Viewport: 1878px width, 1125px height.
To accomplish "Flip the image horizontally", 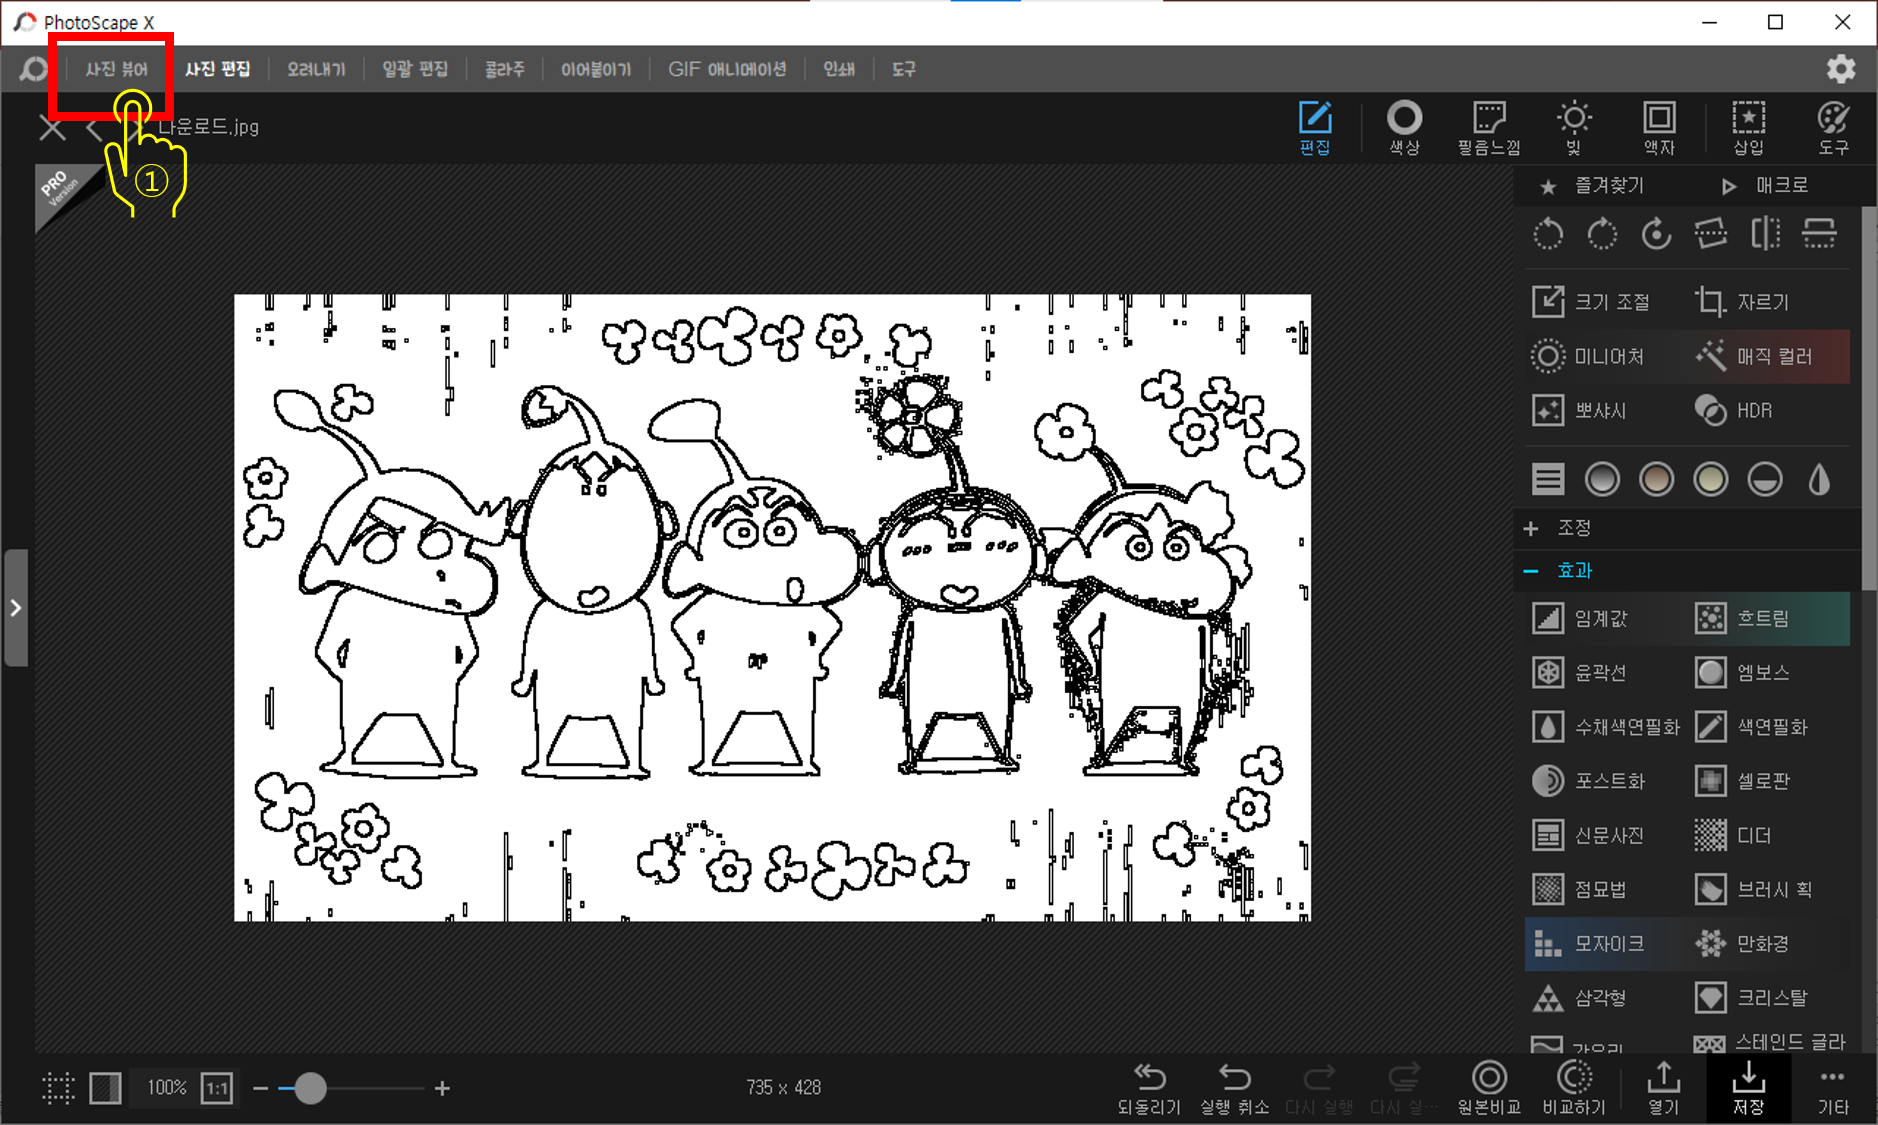I will coord(1765,234).
